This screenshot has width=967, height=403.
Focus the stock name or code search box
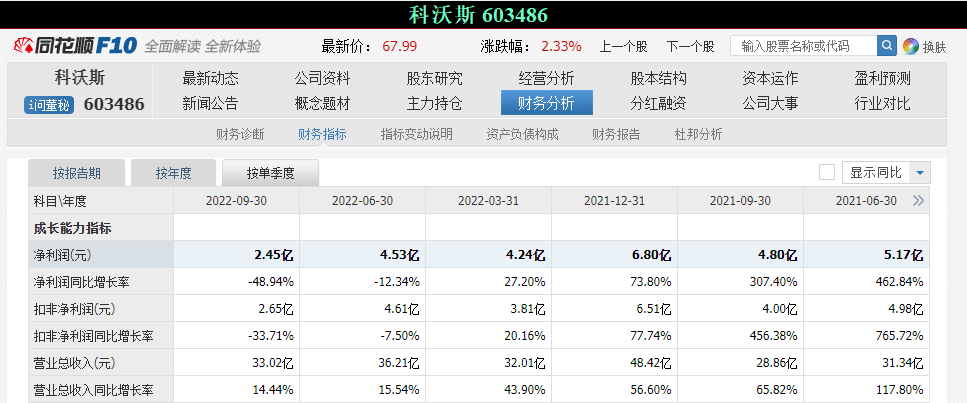click(804, 46)
